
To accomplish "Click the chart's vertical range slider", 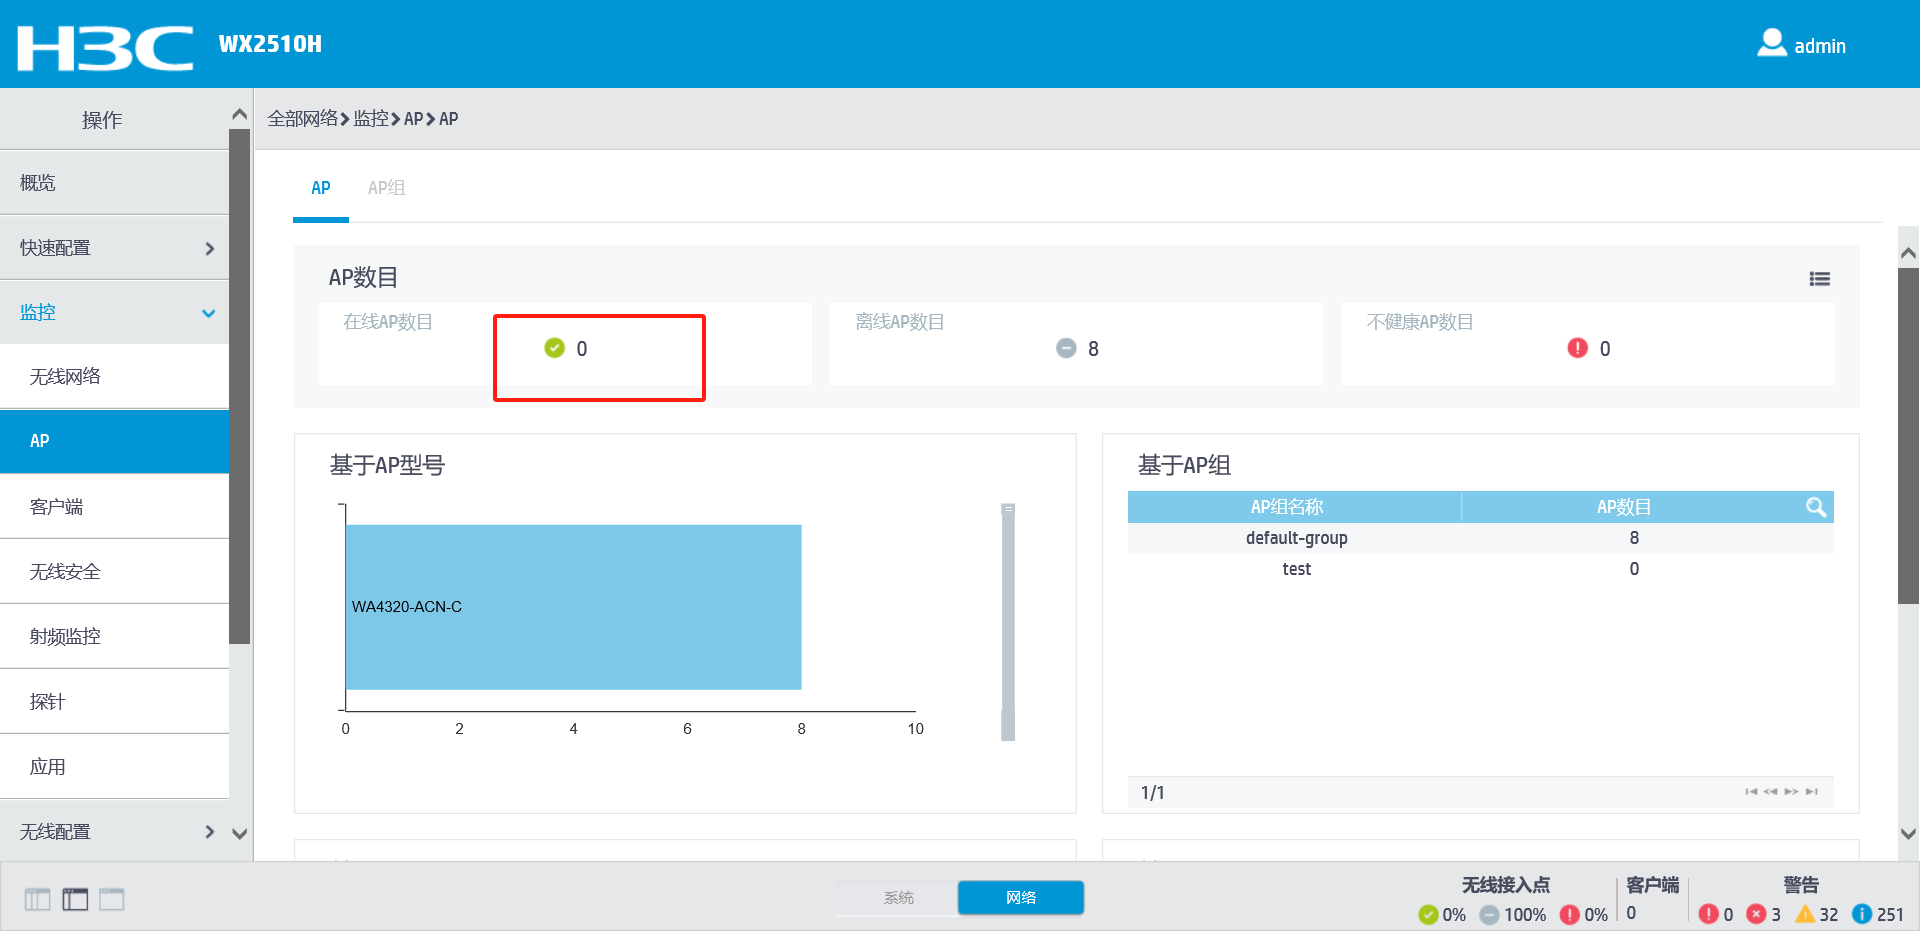I will click(x=1008, y=622).
